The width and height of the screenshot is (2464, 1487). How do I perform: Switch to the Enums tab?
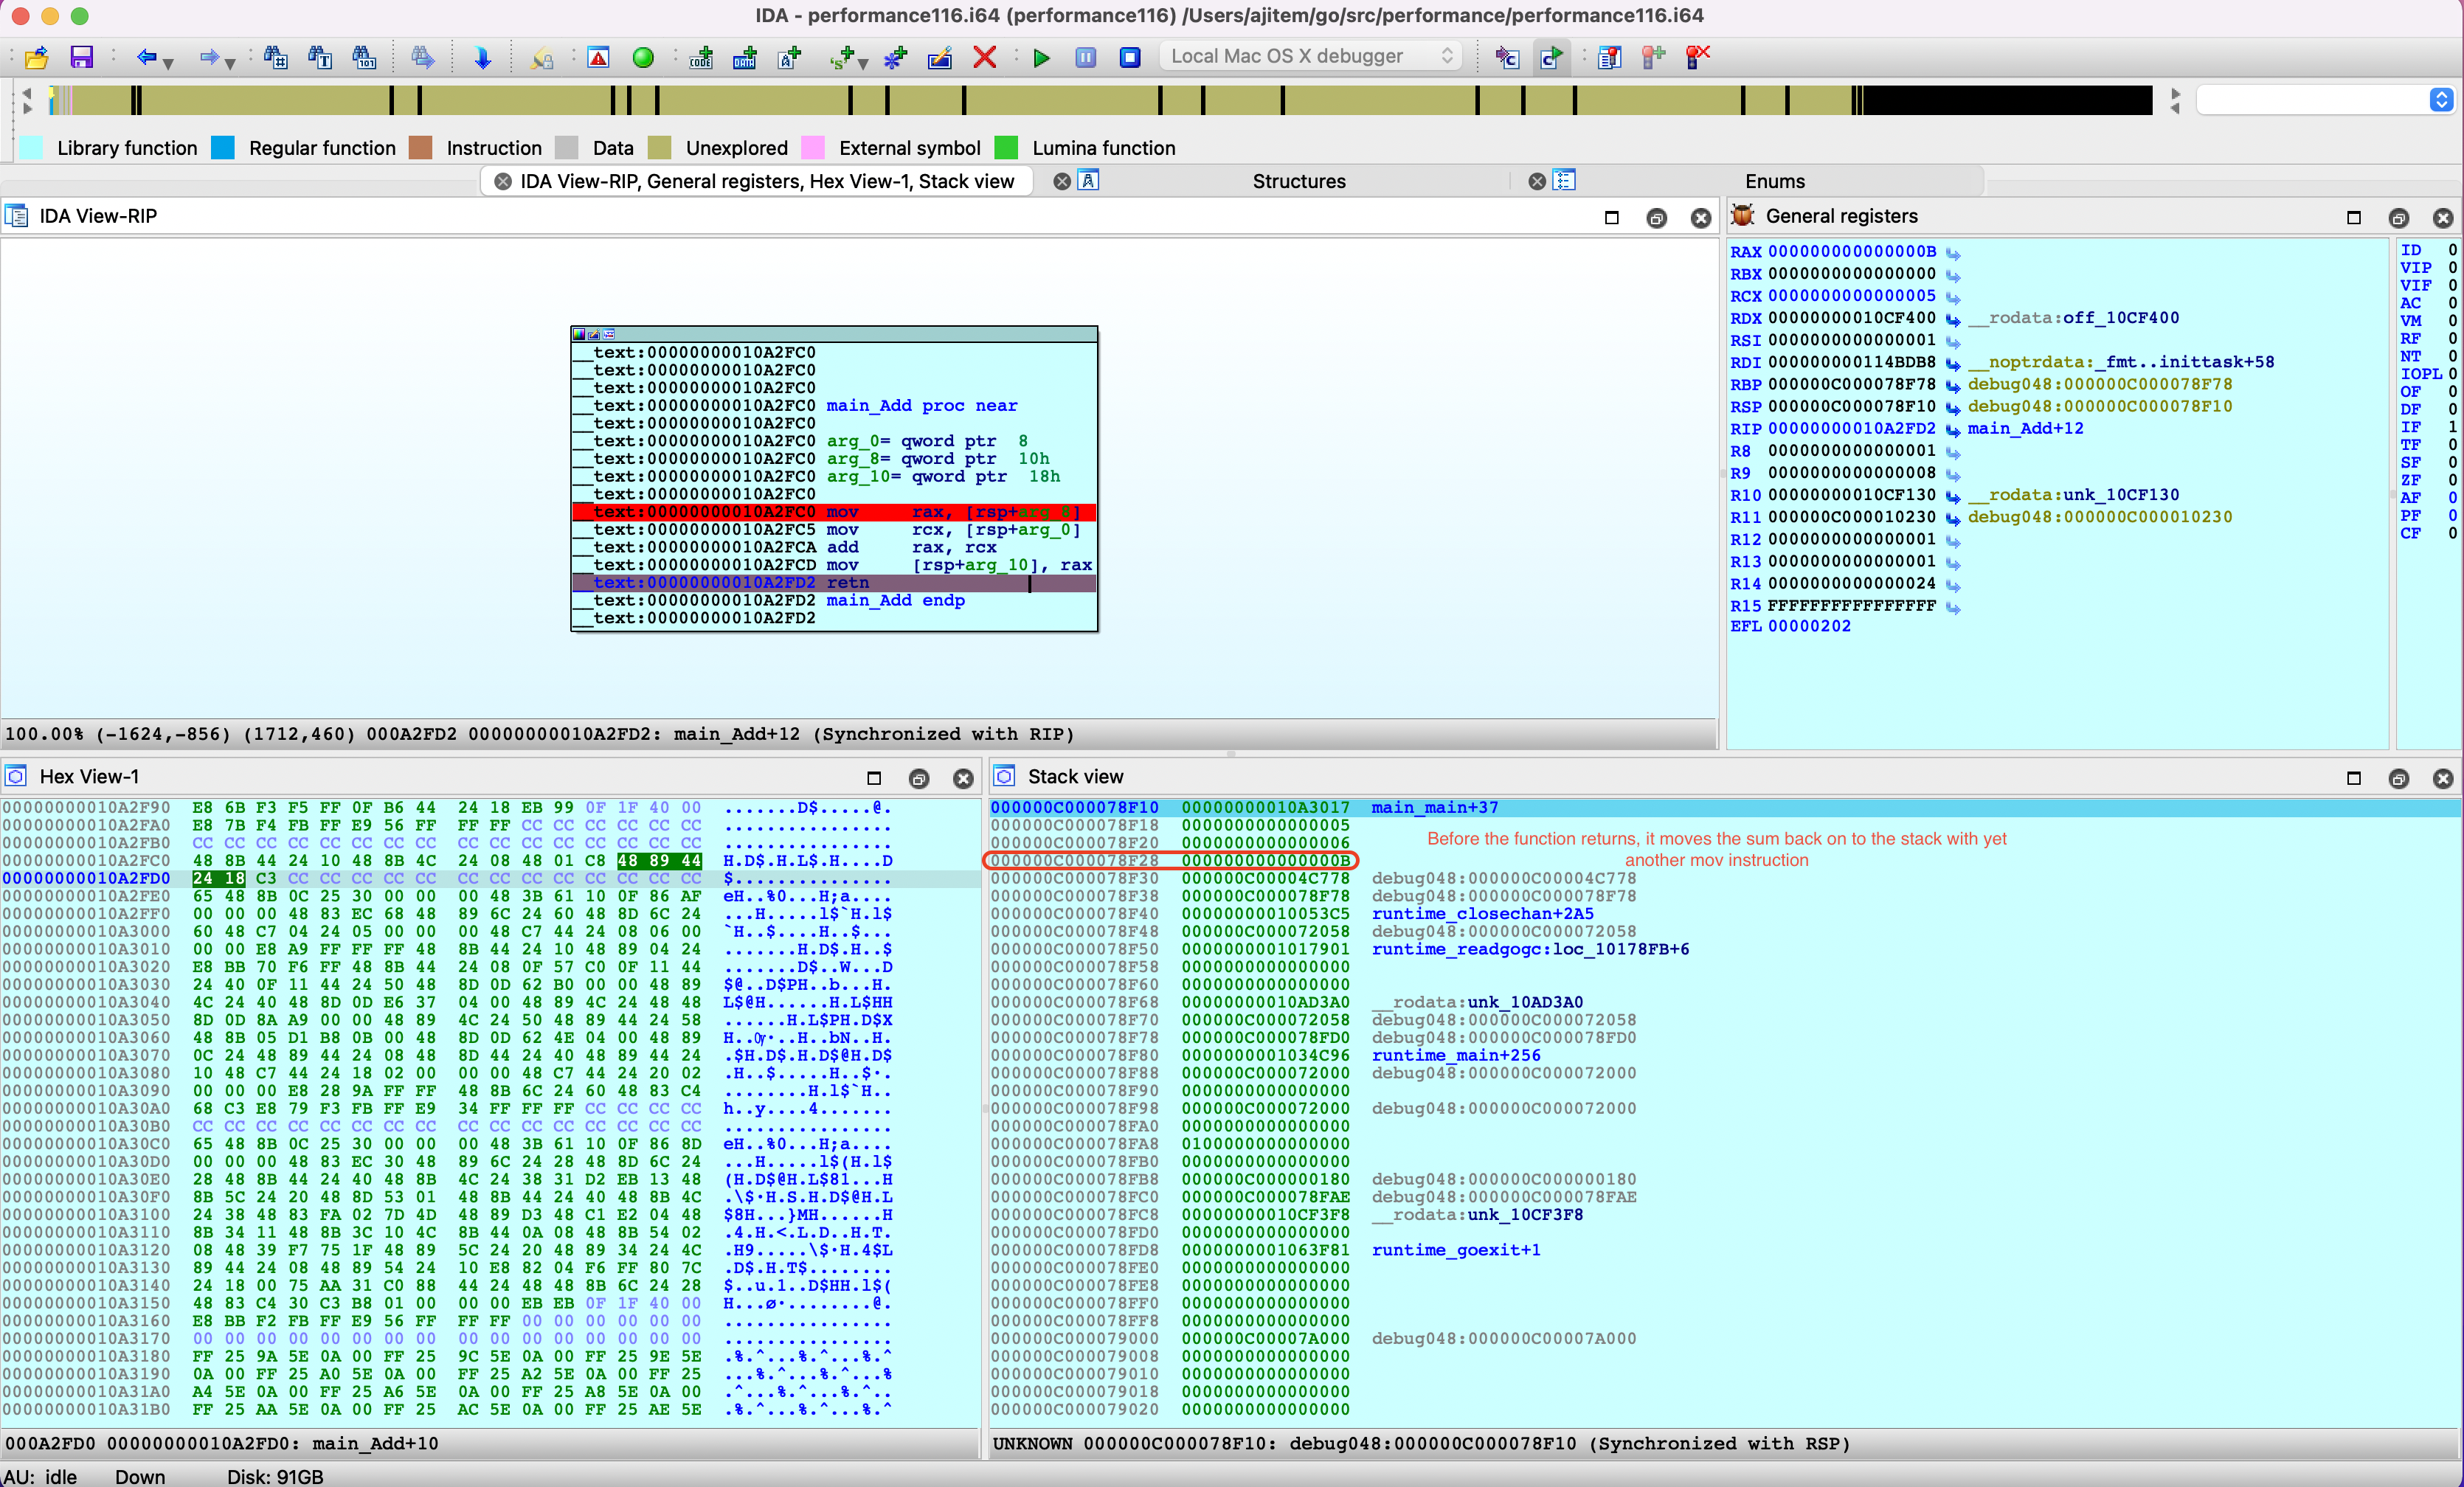(x=1774, y=181)
